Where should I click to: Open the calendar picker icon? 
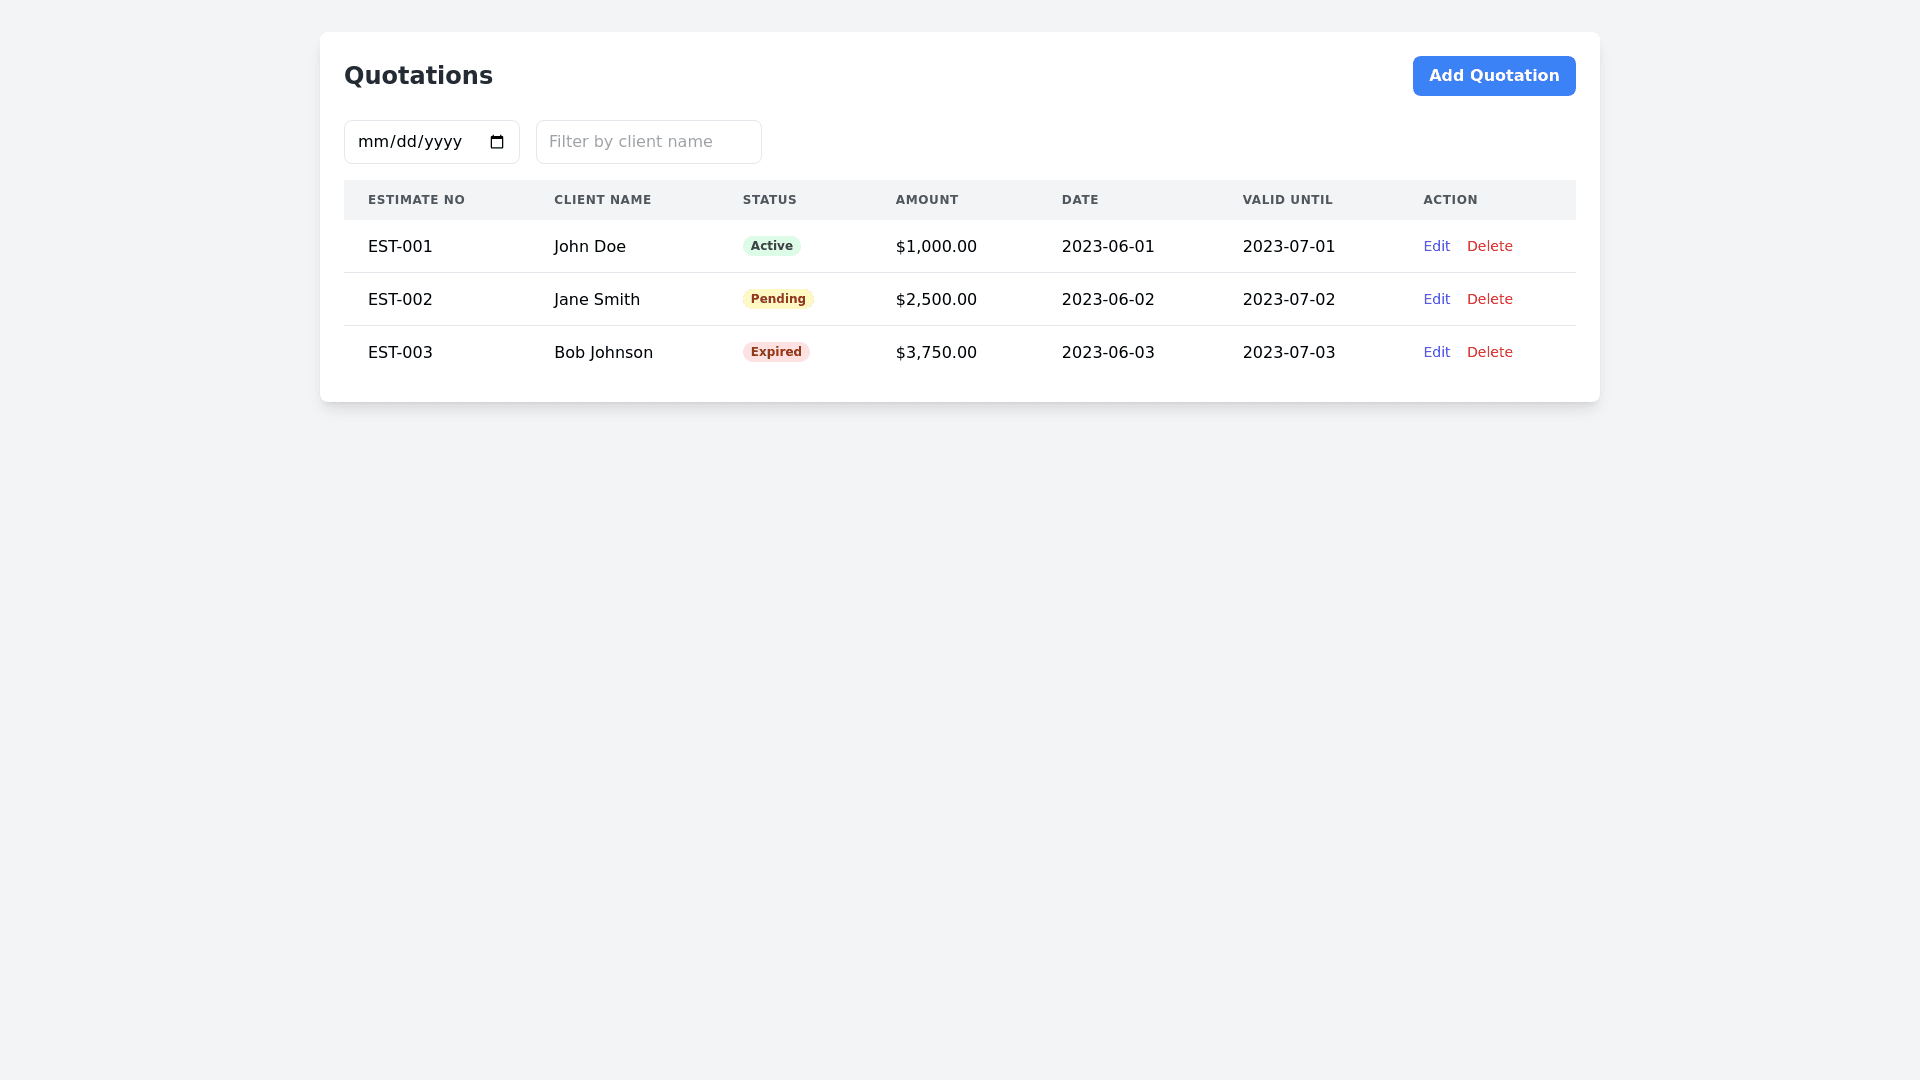[497, 142]
